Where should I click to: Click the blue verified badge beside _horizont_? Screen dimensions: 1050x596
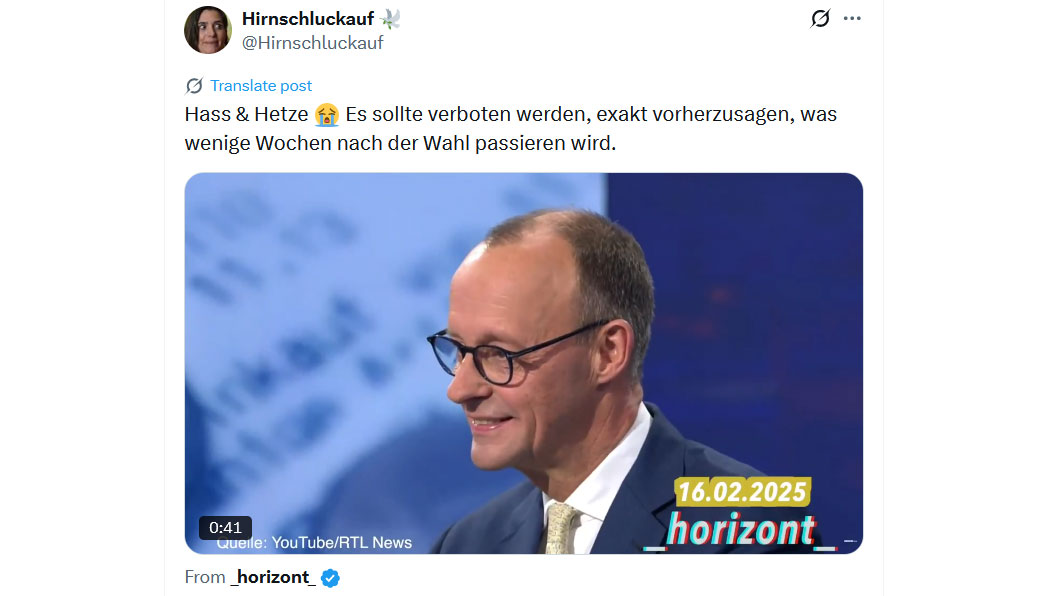[x=330, y=577]
